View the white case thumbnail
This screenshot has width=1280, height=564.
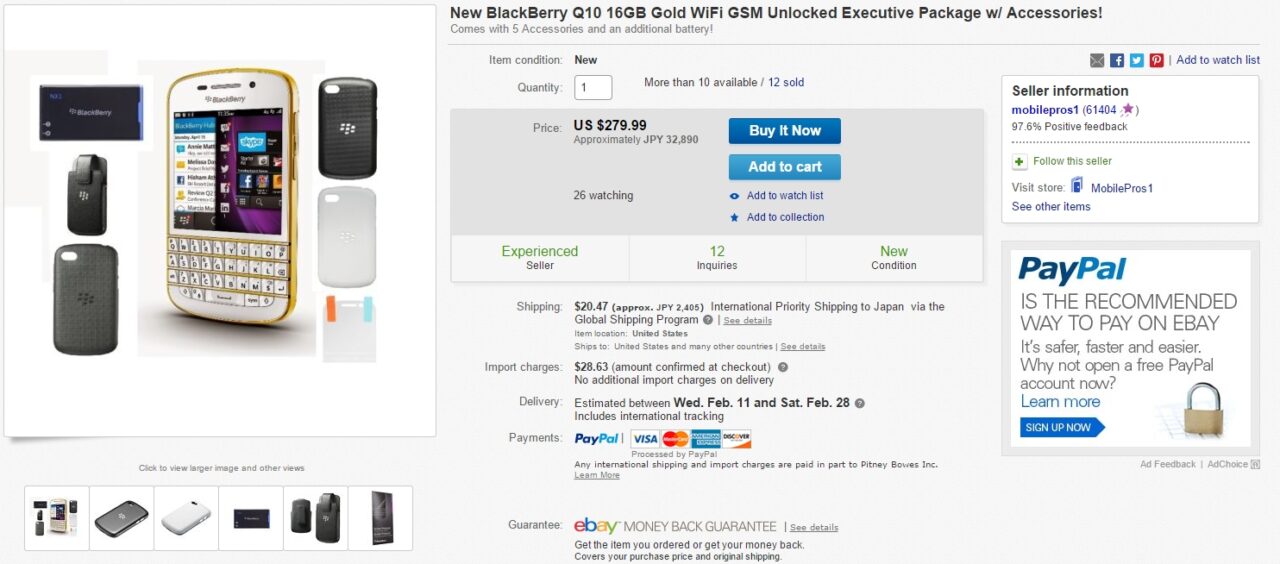(x=186, y=518)
